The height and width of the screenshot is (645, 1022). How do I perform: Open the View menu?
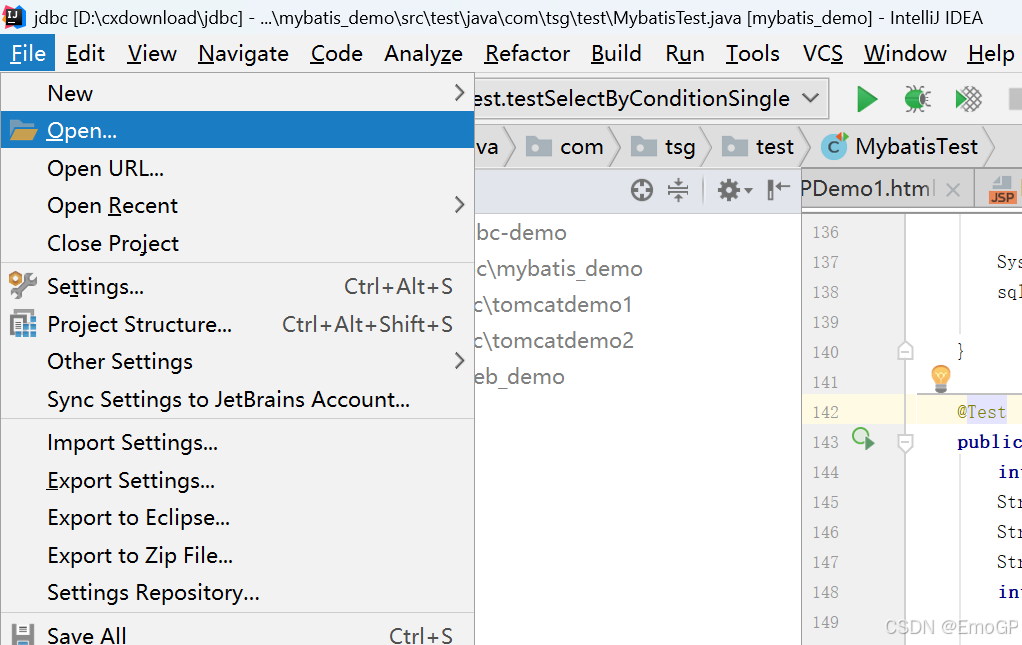(x=152, y=53)
